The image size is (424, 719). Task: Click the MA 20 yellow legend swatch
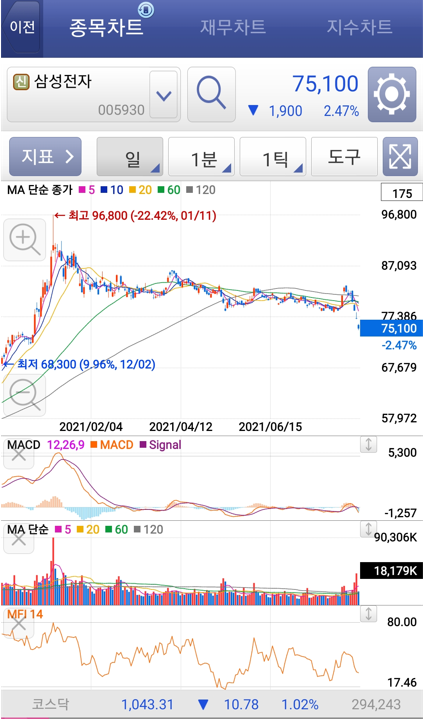click(132, 190)
